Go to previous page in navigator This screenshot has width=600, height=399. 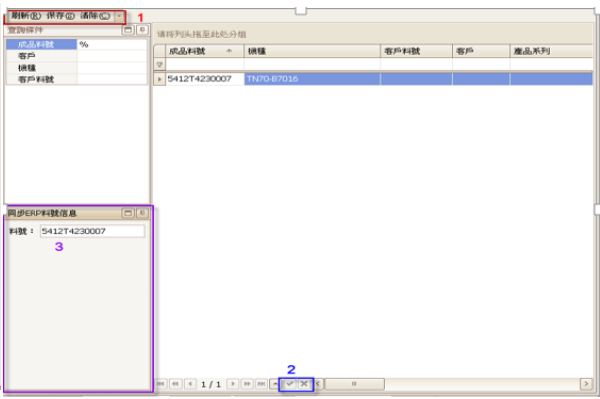176,384
